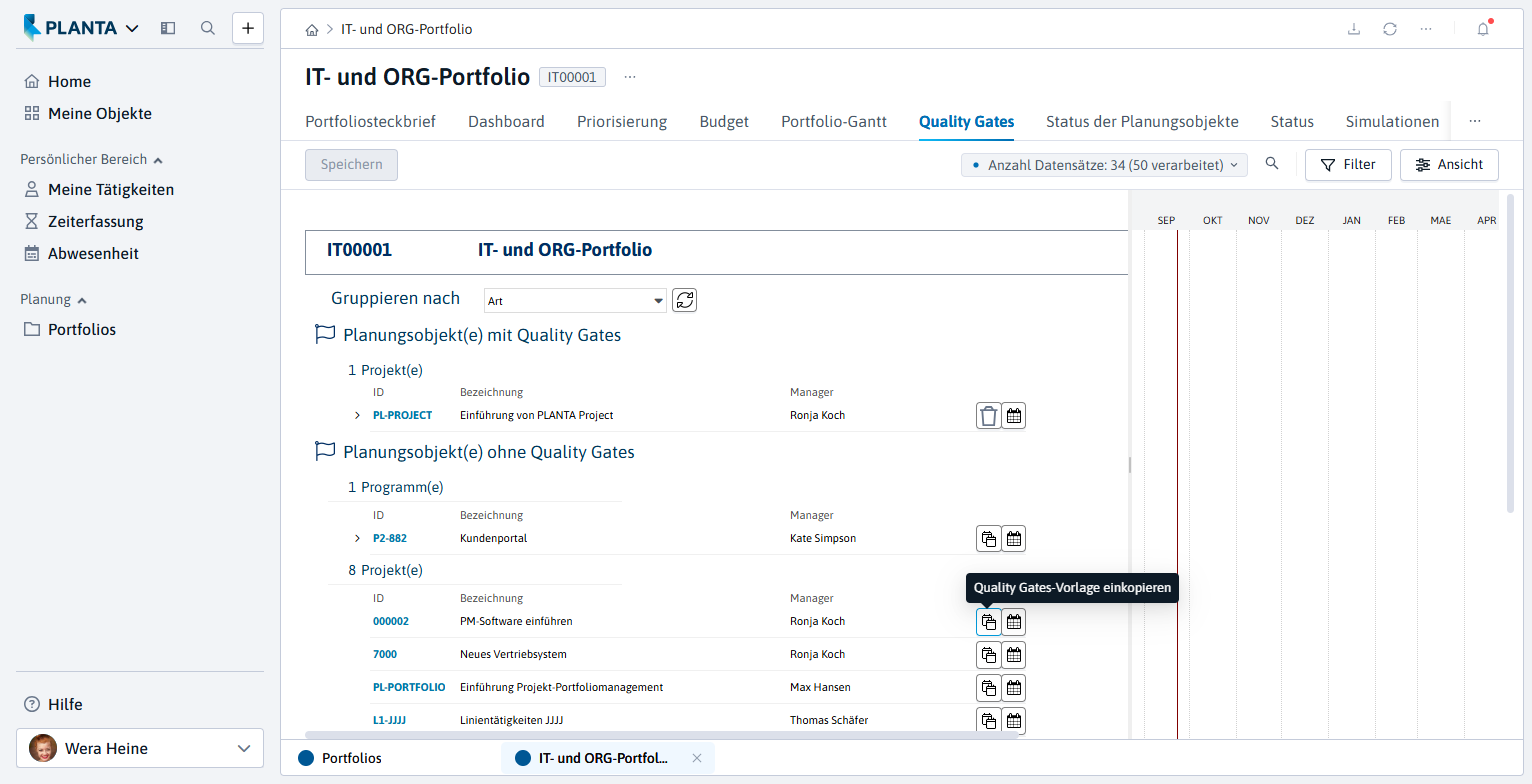
Task: Expand the P2-882 program row
Action: (x=357, y=538)
